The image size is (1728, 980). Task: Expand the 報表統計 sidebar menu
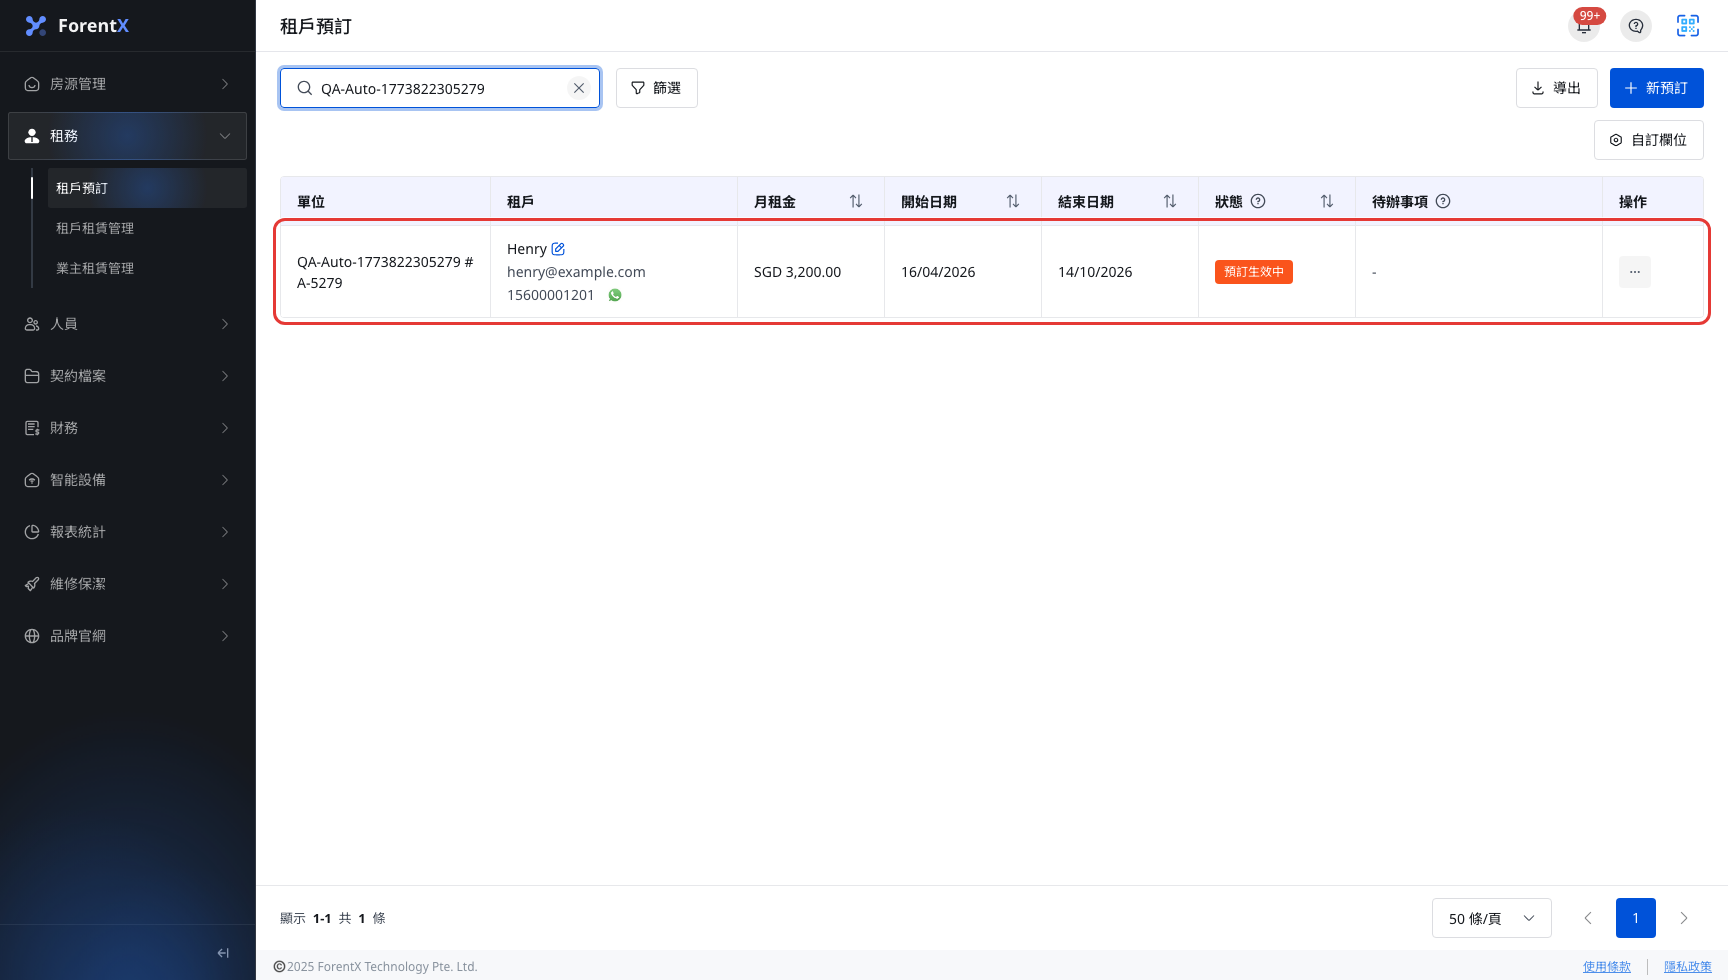(127, 532)
